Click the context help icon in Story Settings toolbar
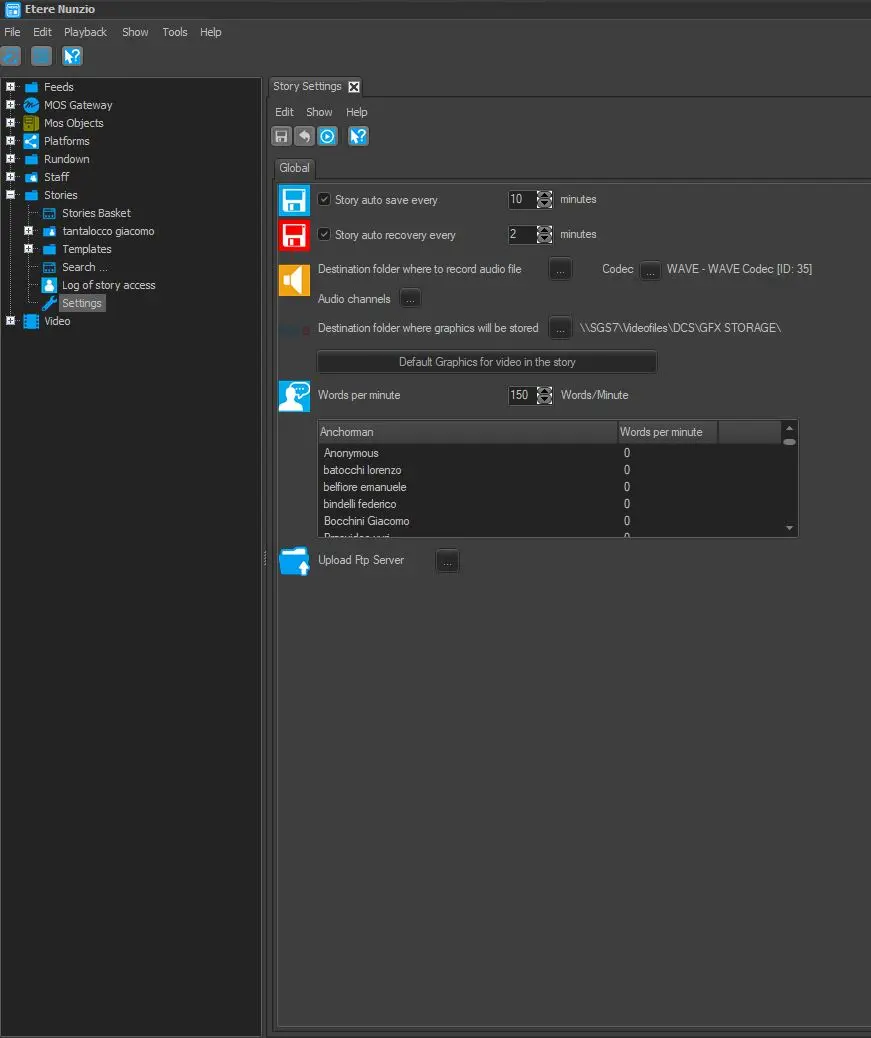Screen dimensions: 871x1038 358,136
